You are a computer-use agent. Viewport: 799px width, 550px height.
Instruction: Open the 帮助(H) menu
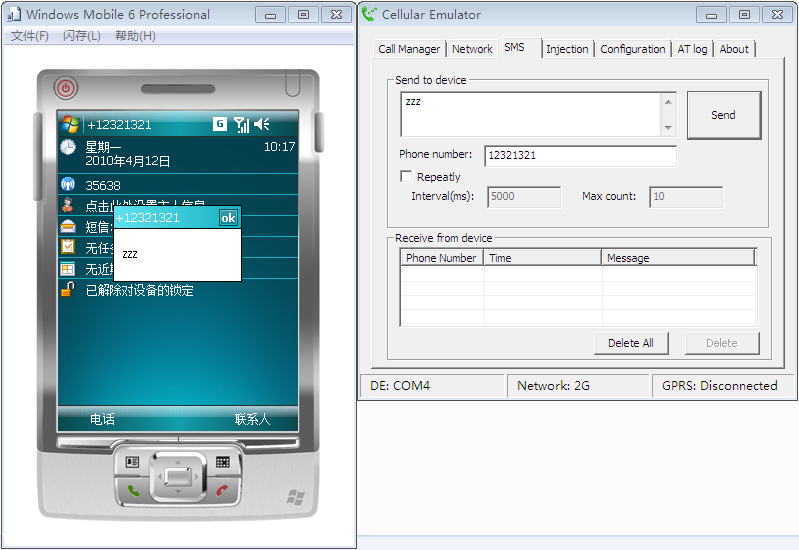(x=135, y=36)
